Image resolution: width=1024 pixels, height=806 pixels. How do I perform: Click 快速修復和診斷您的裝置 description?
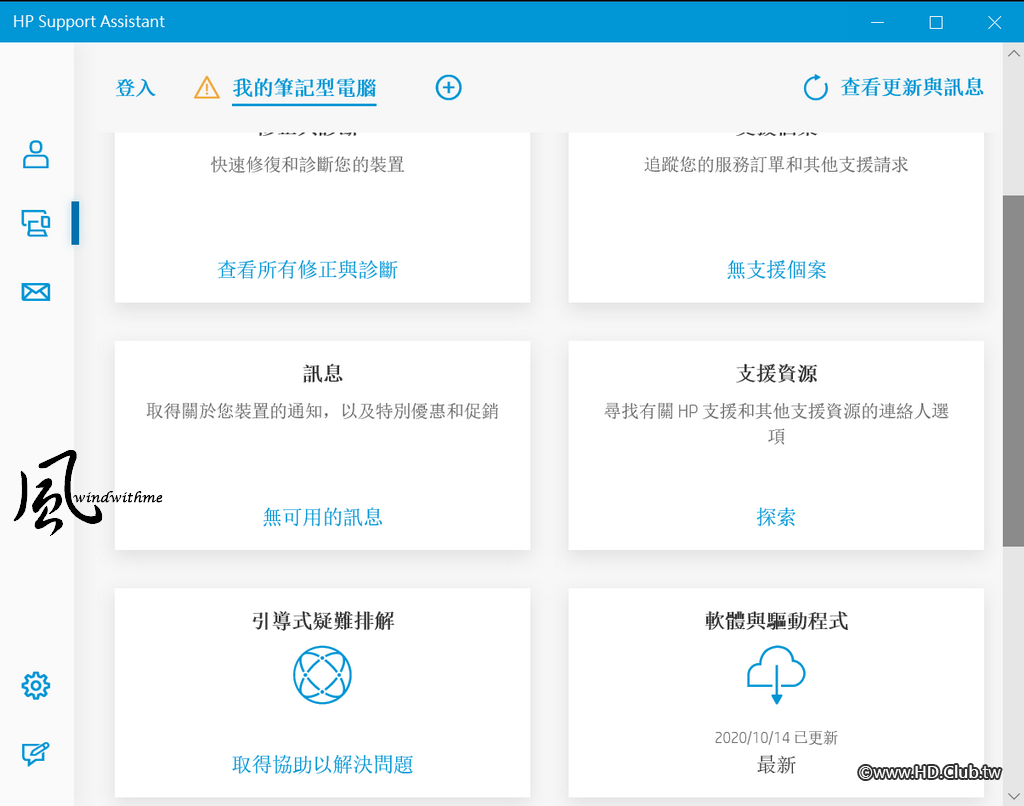308,165
